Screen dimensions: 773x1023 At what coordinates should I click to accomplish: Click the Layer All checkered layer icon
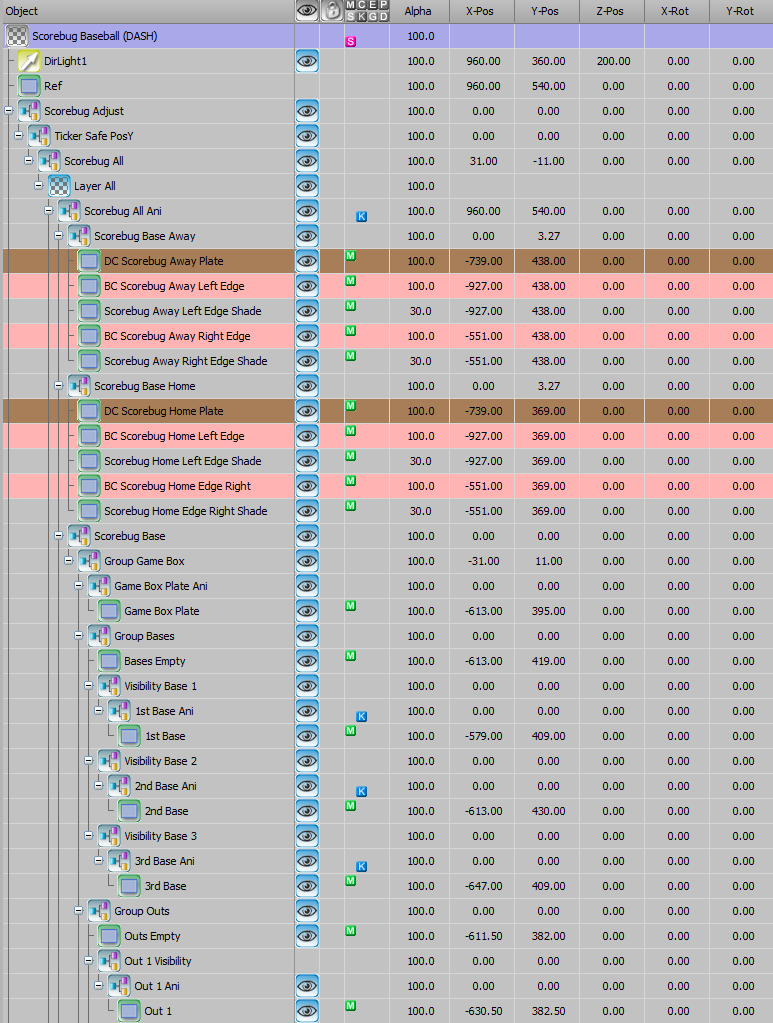point(59,186)
